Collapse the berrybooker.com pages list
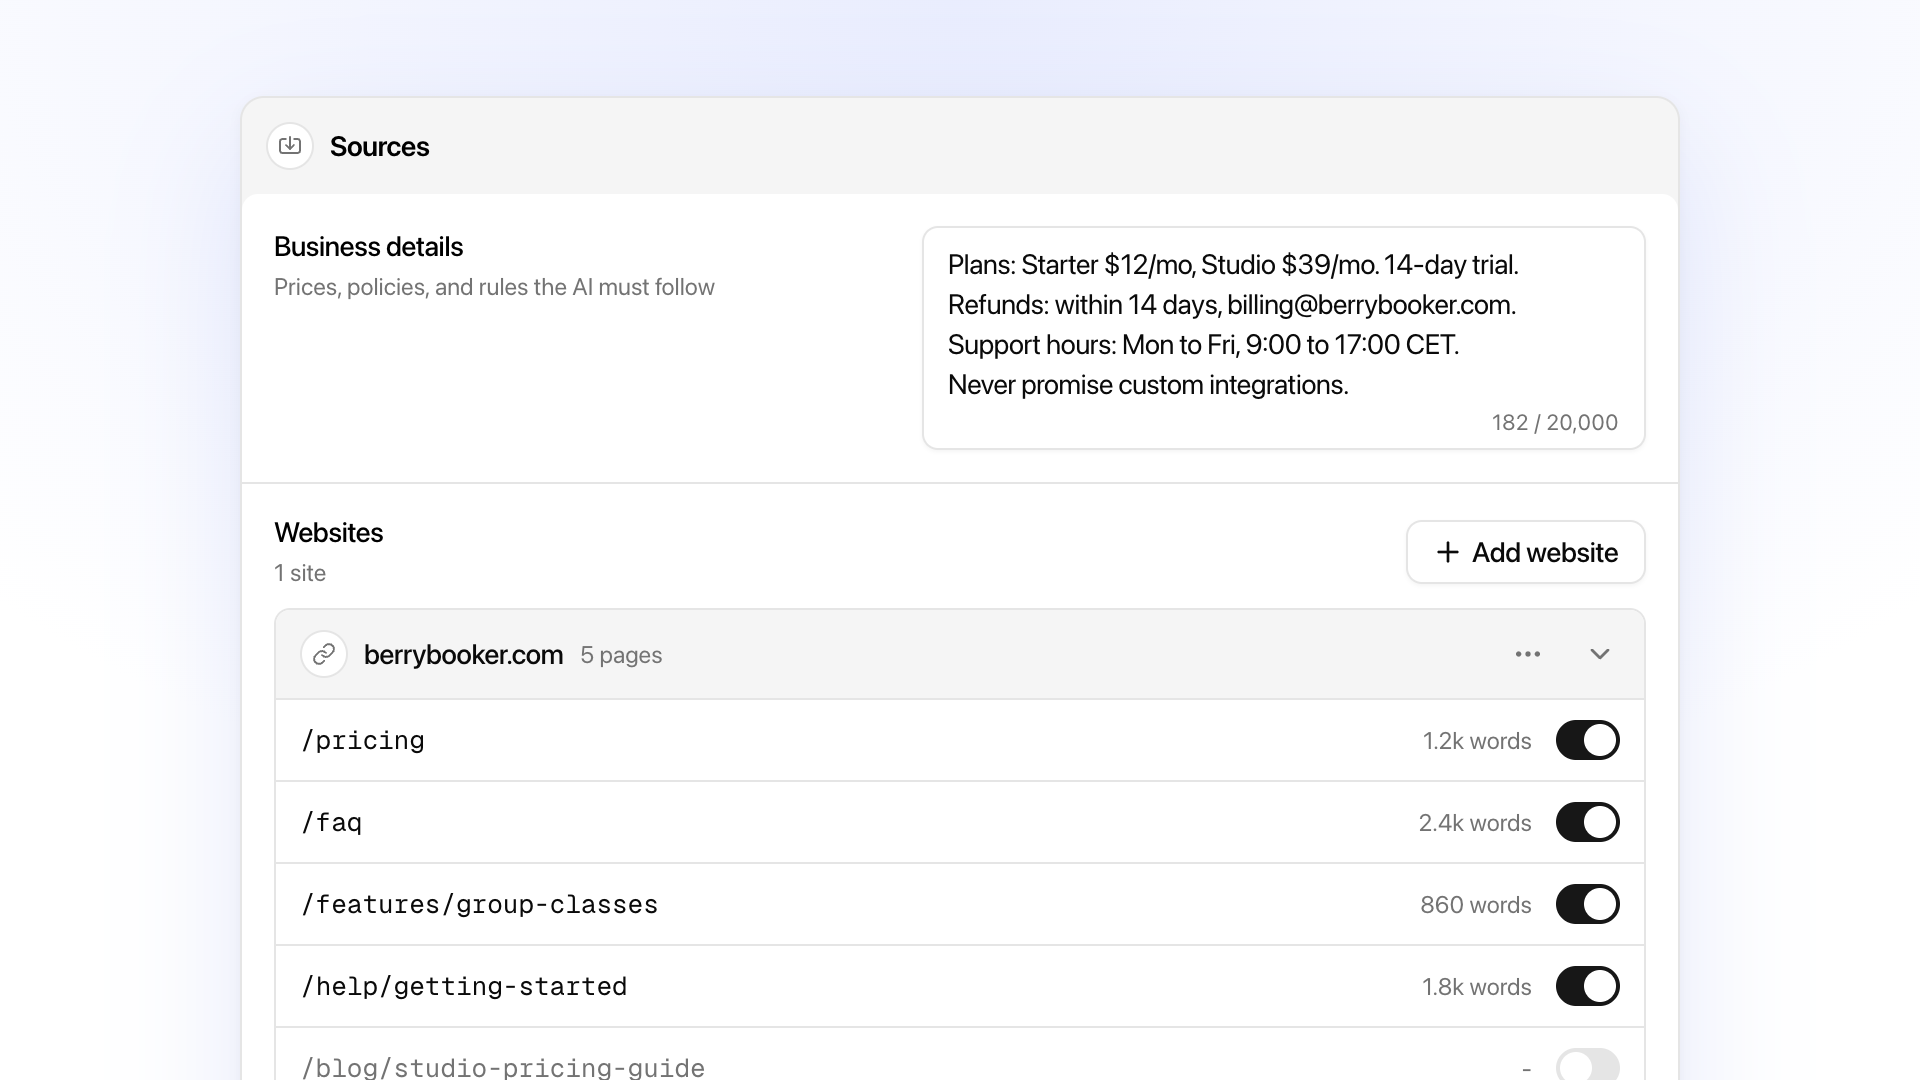The width and height of the screenshot is (1920, 1080). pyautogui.click(x=1600, y=654)
